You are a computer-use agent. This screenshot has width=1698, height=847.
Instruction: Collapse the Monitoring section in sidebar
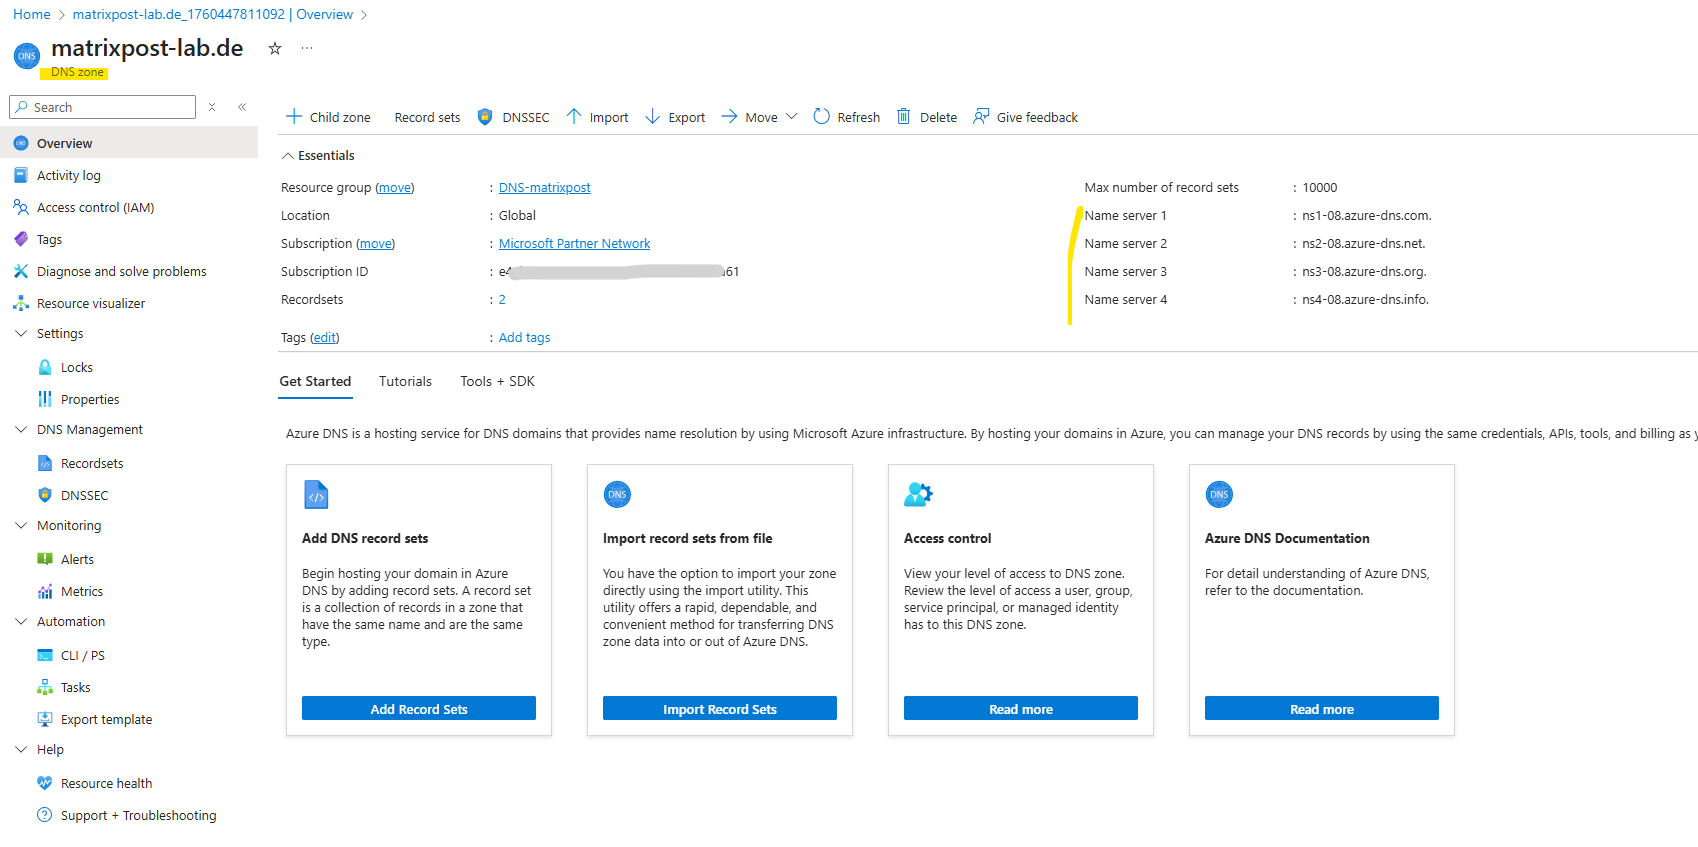tap(21, 526)
